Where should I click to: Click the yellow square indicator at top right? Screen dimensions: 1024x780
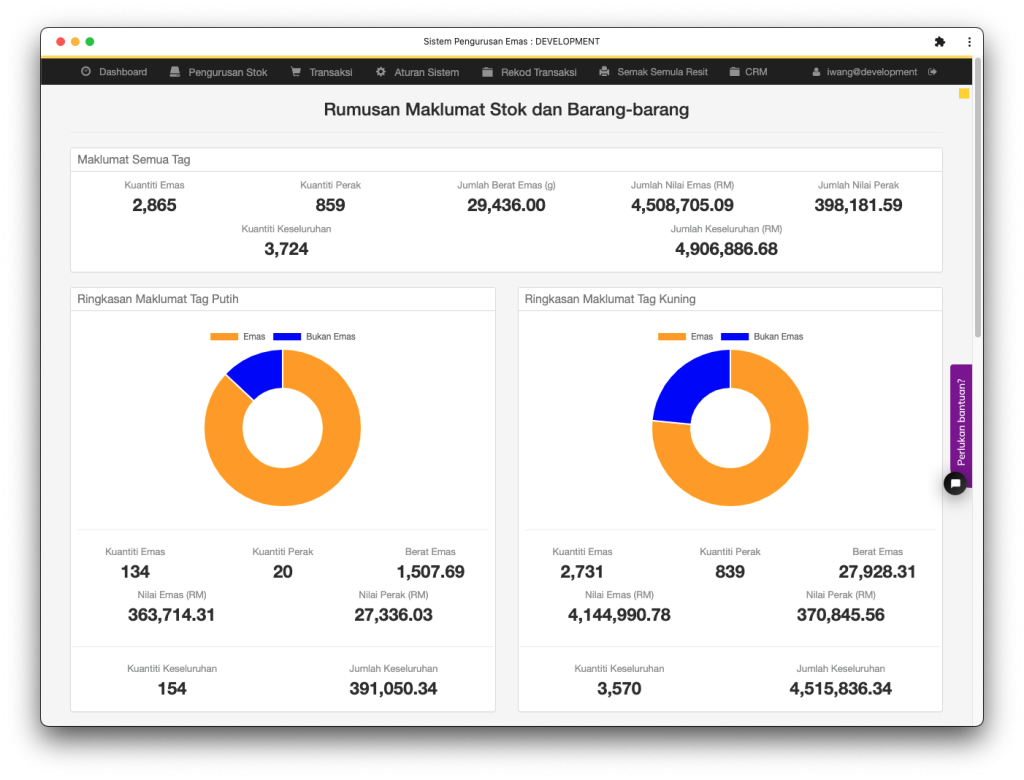[x=964, y=94]
